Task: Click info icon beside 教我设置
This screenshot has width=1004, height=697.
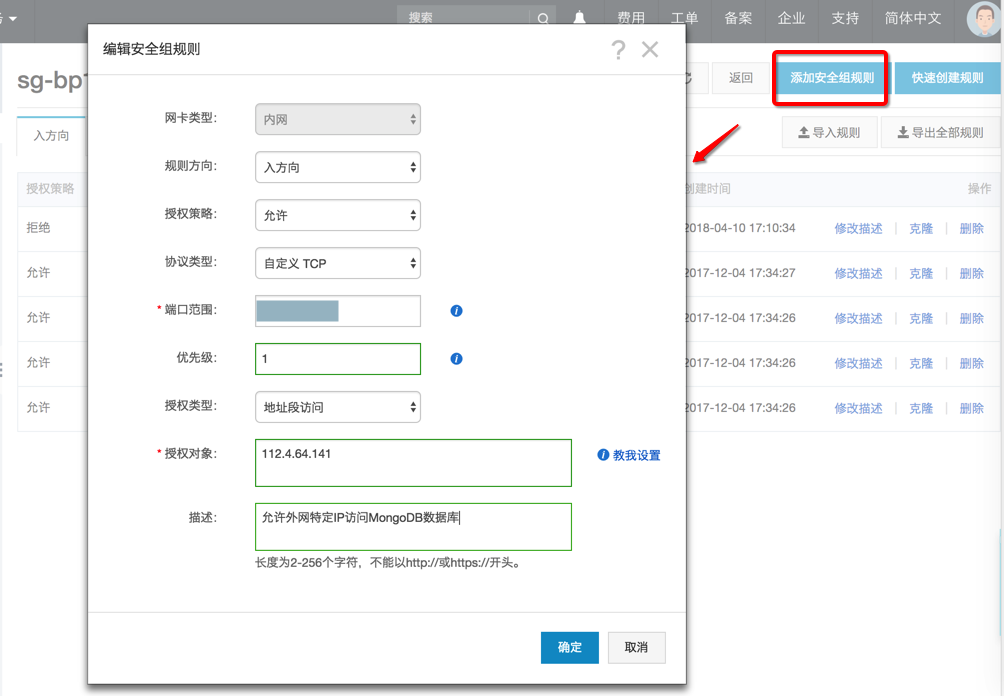Action: pos(603,455)
